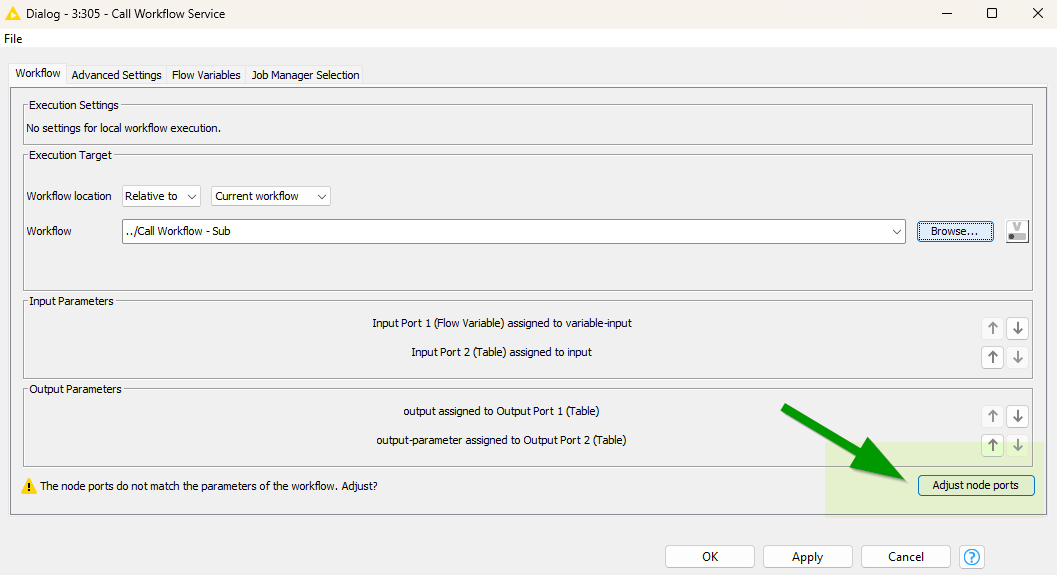The image size is (1057, 575).
Task: Confirm dialog with OK button
Action: tap(710, 557)
